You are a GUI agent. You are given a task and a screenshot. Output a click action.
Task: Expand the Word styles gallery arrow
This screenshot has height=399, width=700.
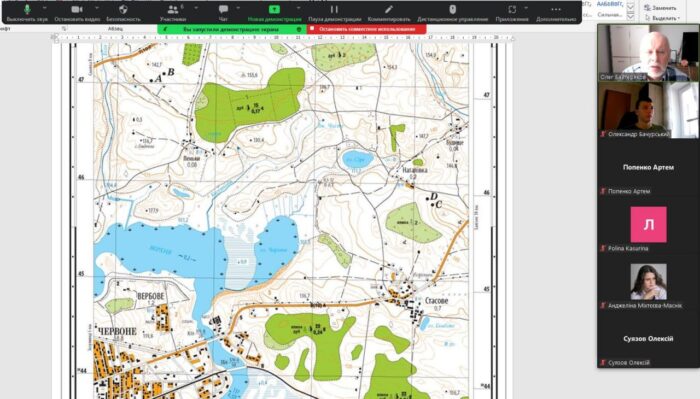[x=630, y=17]
